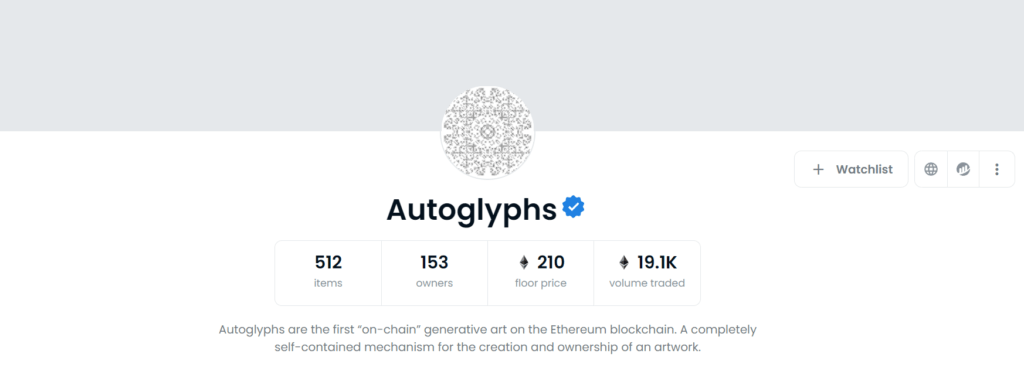
Task: Click the Autoglyphs collection title
Action: [x=472, y=209]
